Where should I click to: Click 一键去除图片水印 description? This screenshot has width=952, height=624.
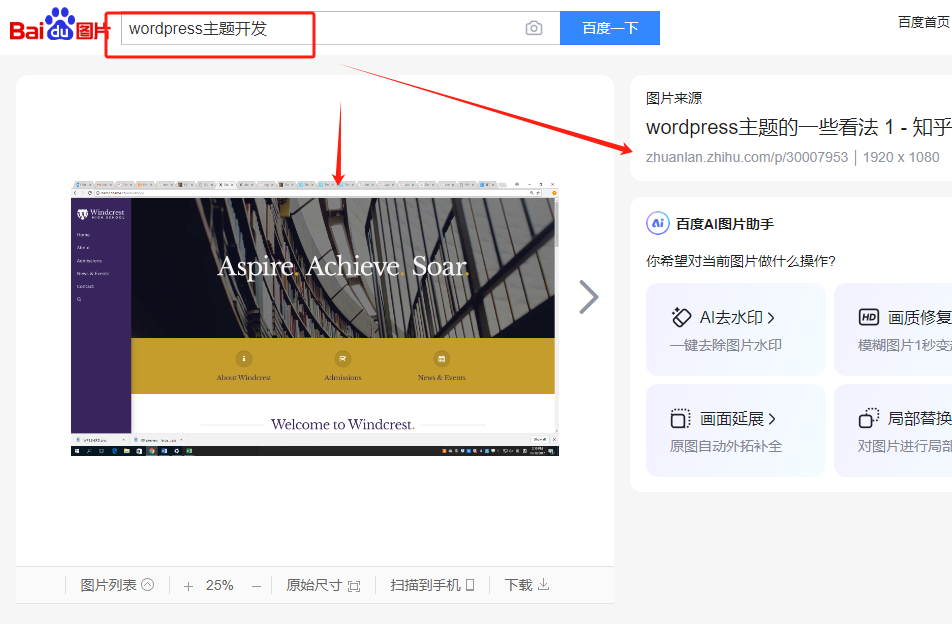(x=726, y=345)
